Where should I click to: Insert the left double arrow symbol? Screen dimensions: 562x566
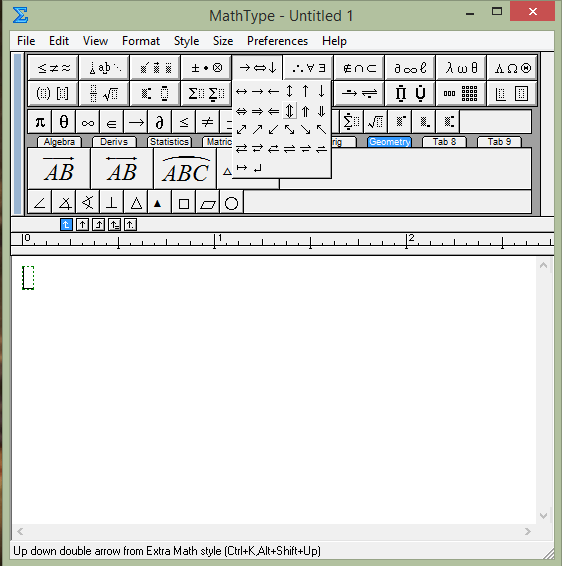click(x=274, y=112)
